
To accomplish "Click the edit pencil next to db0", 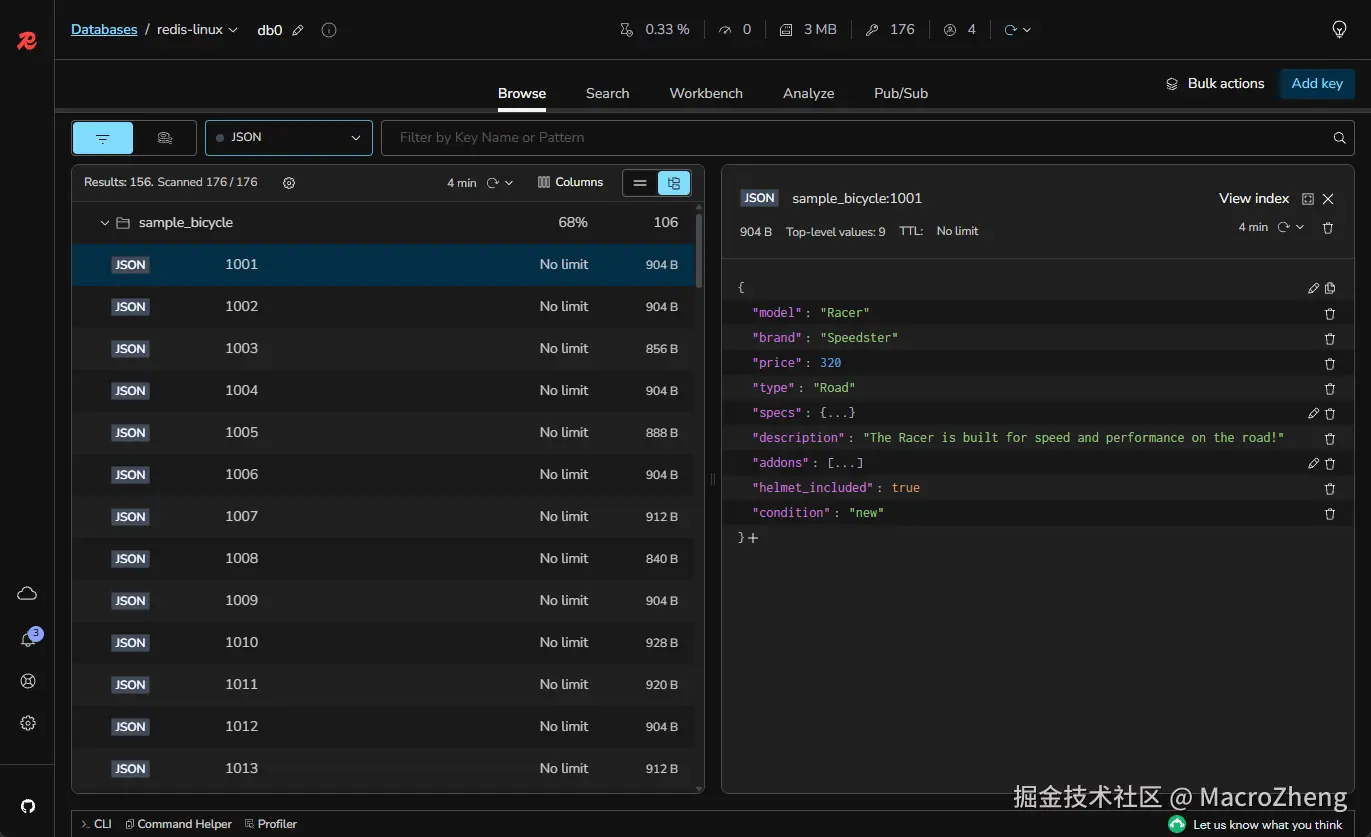I will click(x=298, y=30).
